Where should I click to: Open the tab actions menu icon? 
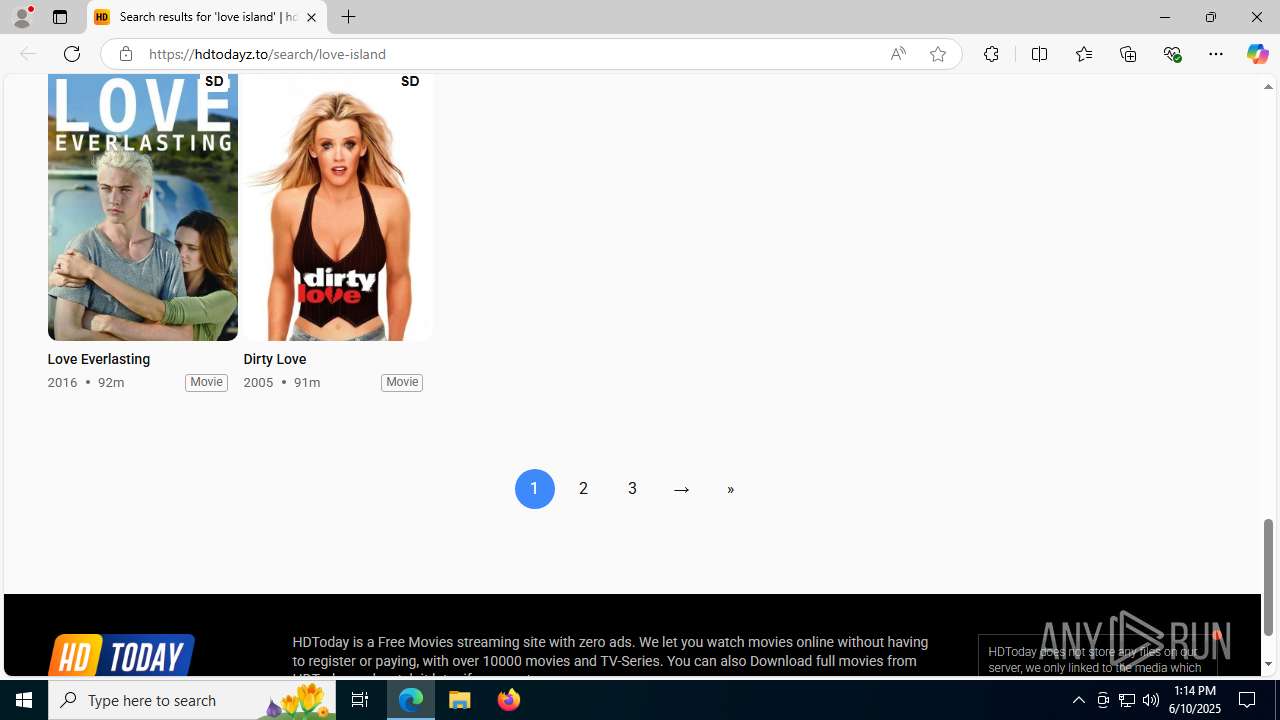pos(60,17)
